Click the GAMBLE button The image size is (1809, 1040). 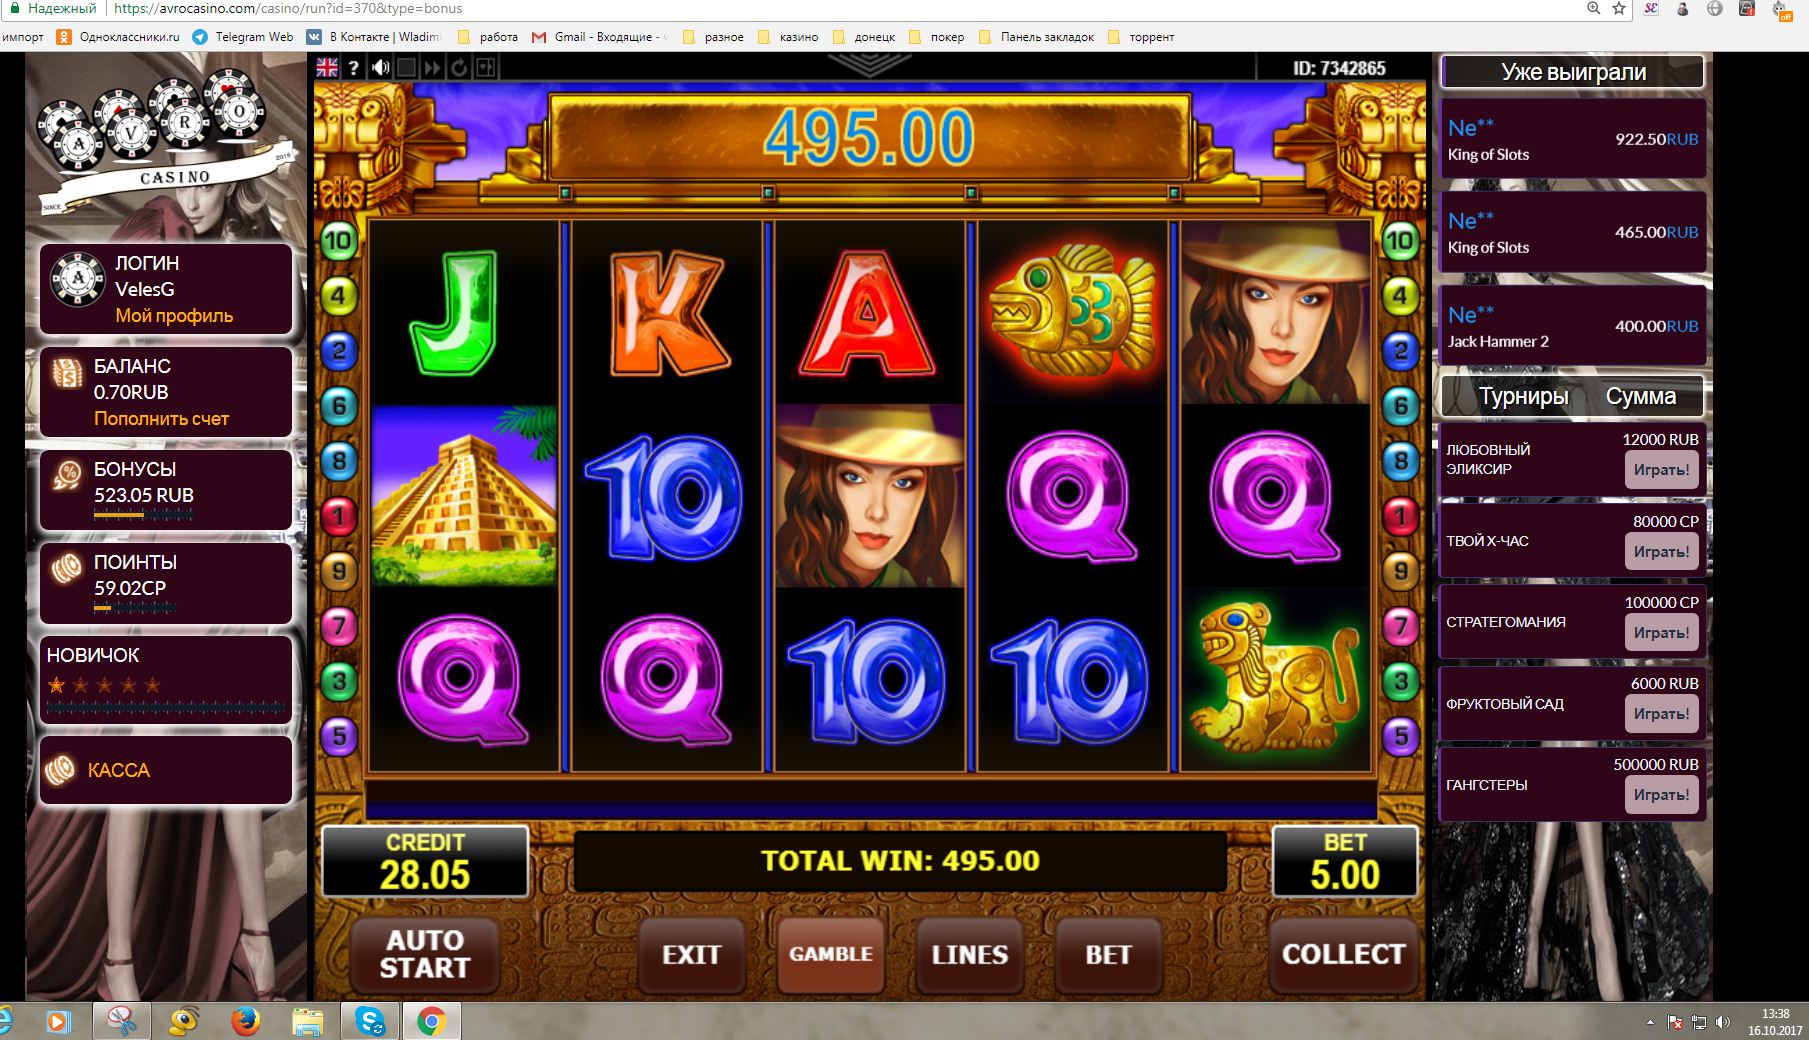pyautogui.click(x=831, y=954)
